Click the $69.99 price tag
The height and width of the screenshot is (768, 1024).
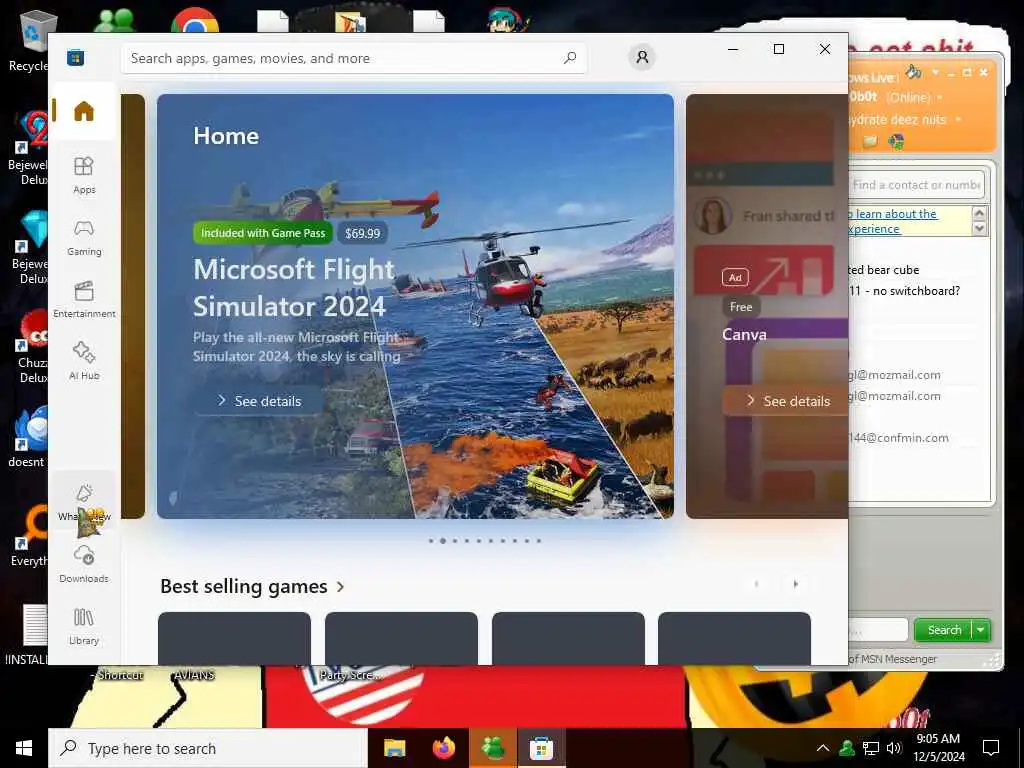tap(362, 233)
